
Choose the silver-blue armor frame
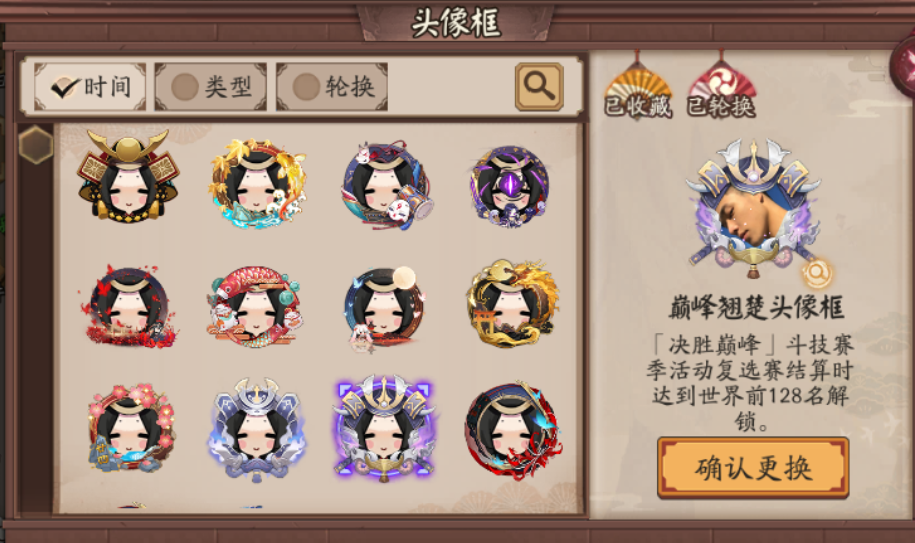coord(256,430)
